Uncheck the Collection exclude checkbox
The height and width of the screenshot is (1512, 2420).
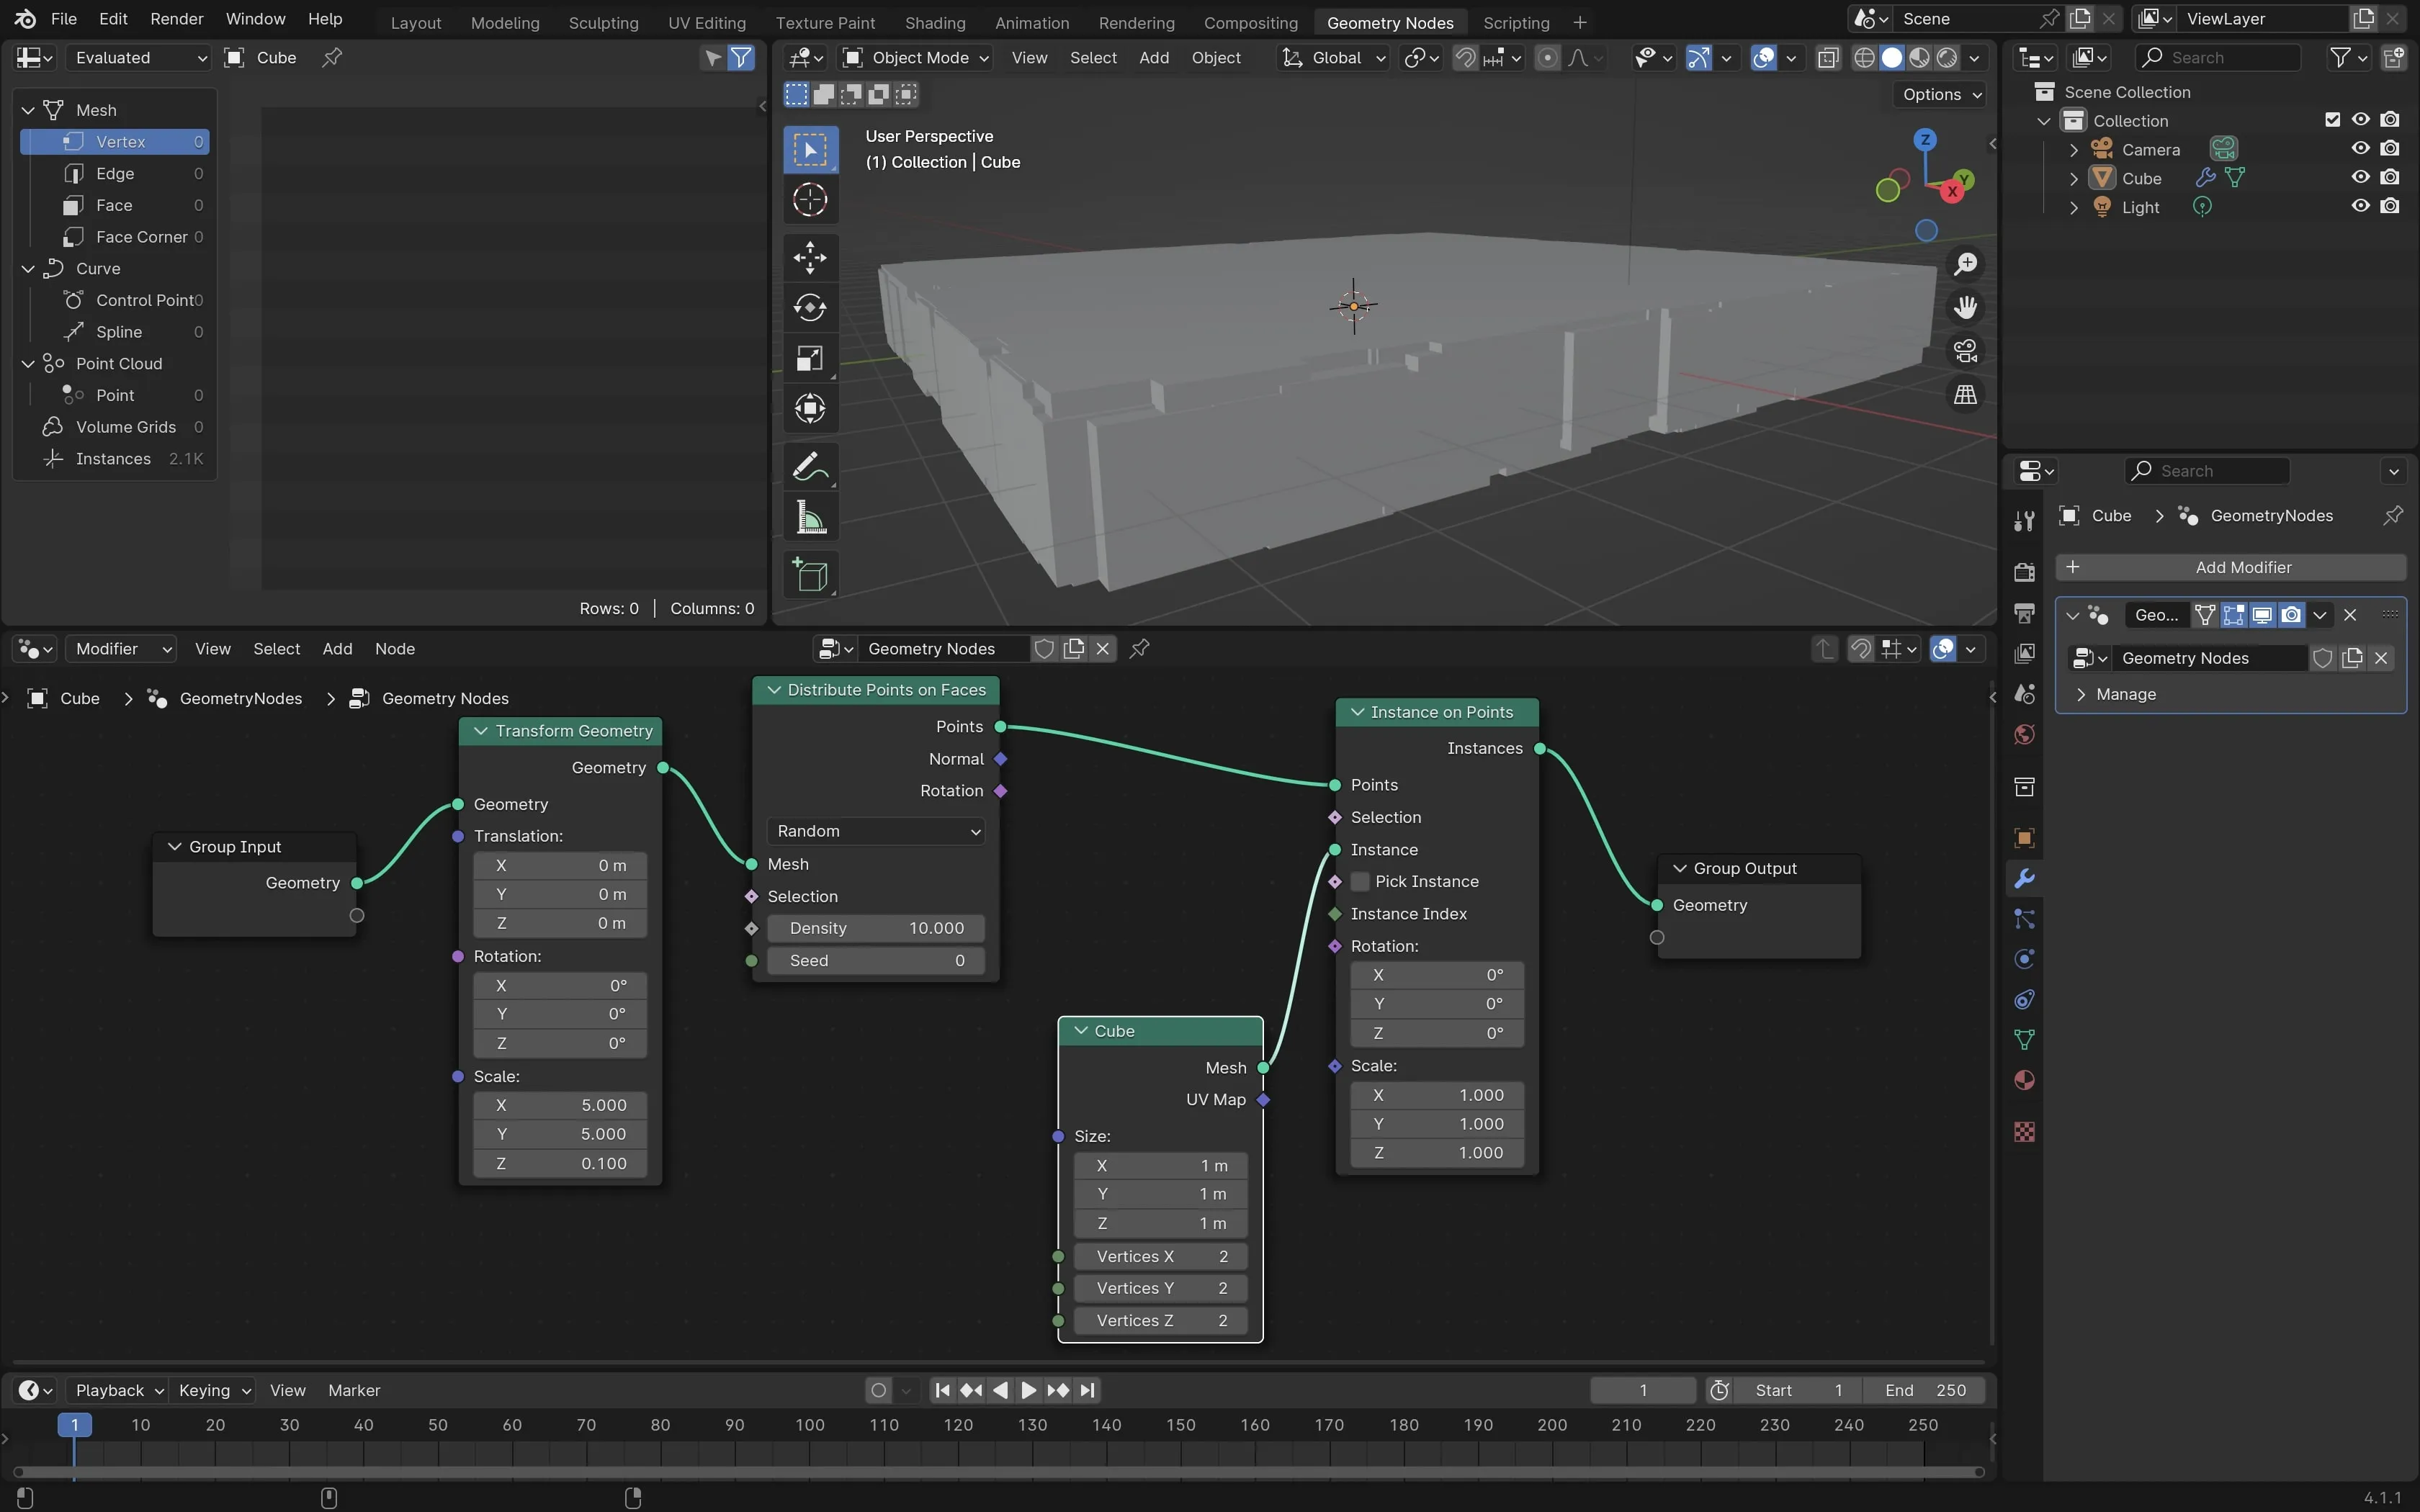pyautogui.click(x=2332, y=120)
